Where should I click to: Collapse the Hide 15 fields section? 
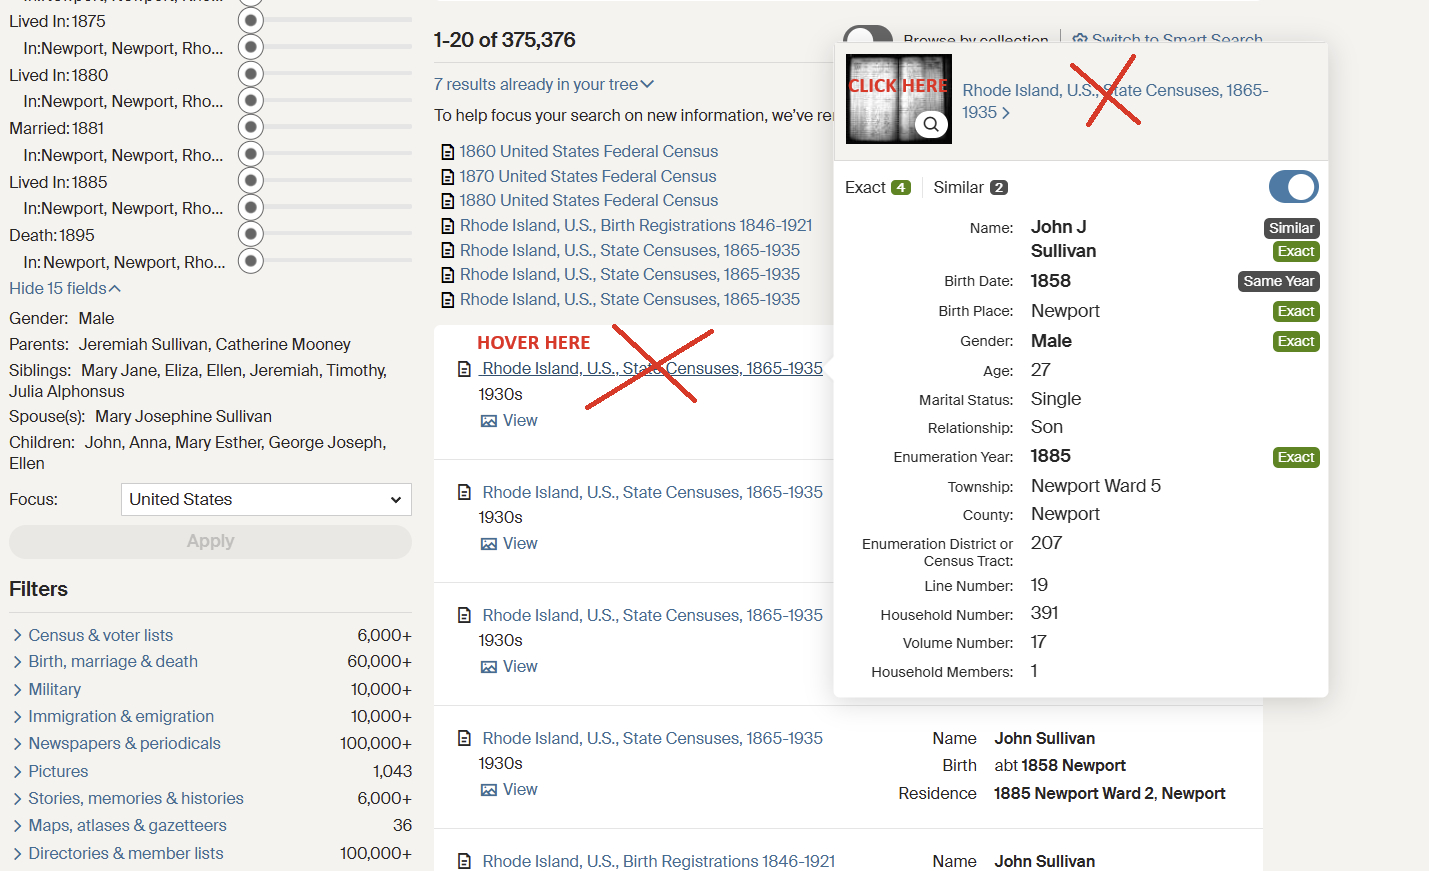coord(65,289)
